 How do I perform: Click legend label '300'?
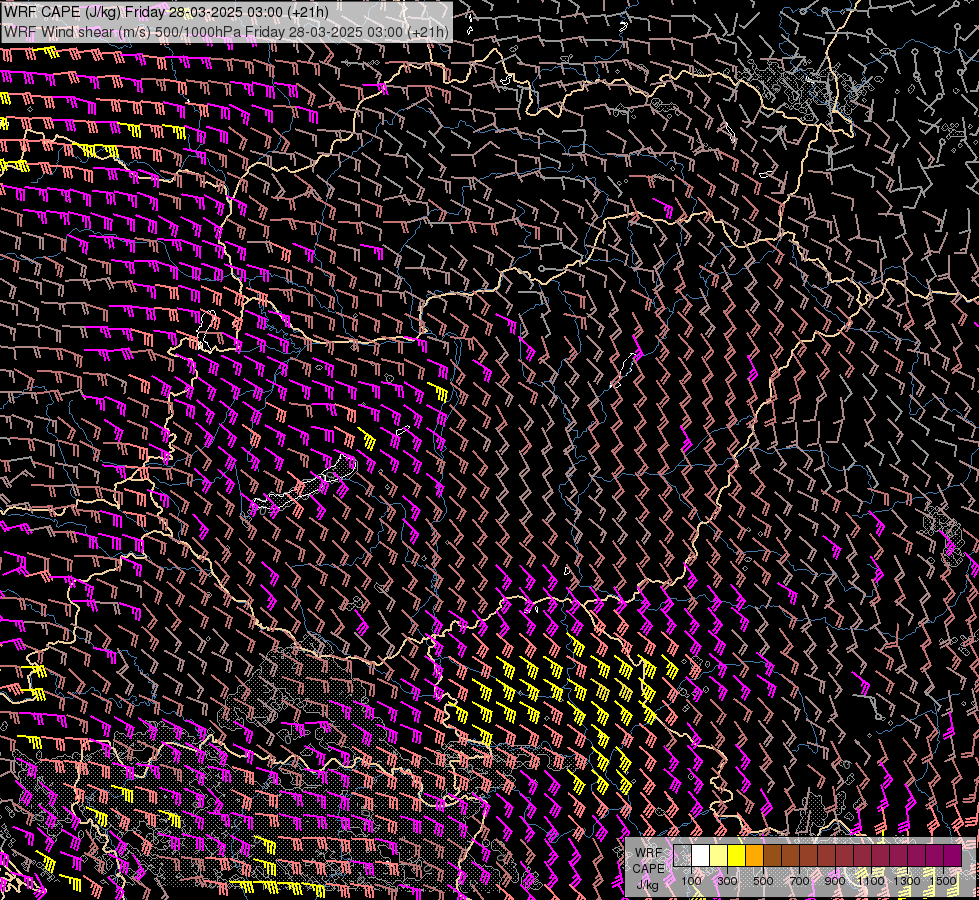(727, 881)
